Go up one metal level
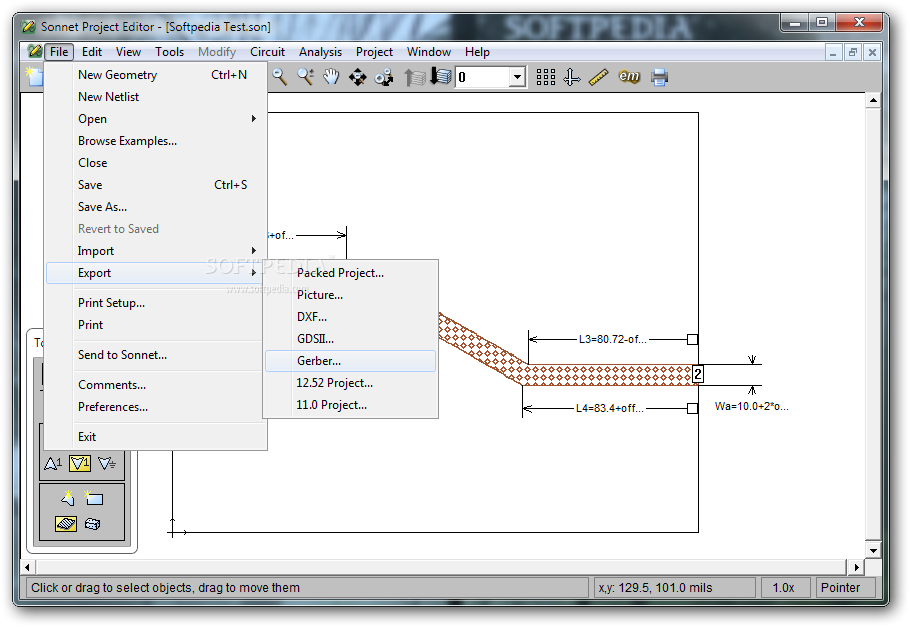 pyautogui.click(x=414, y=77)
